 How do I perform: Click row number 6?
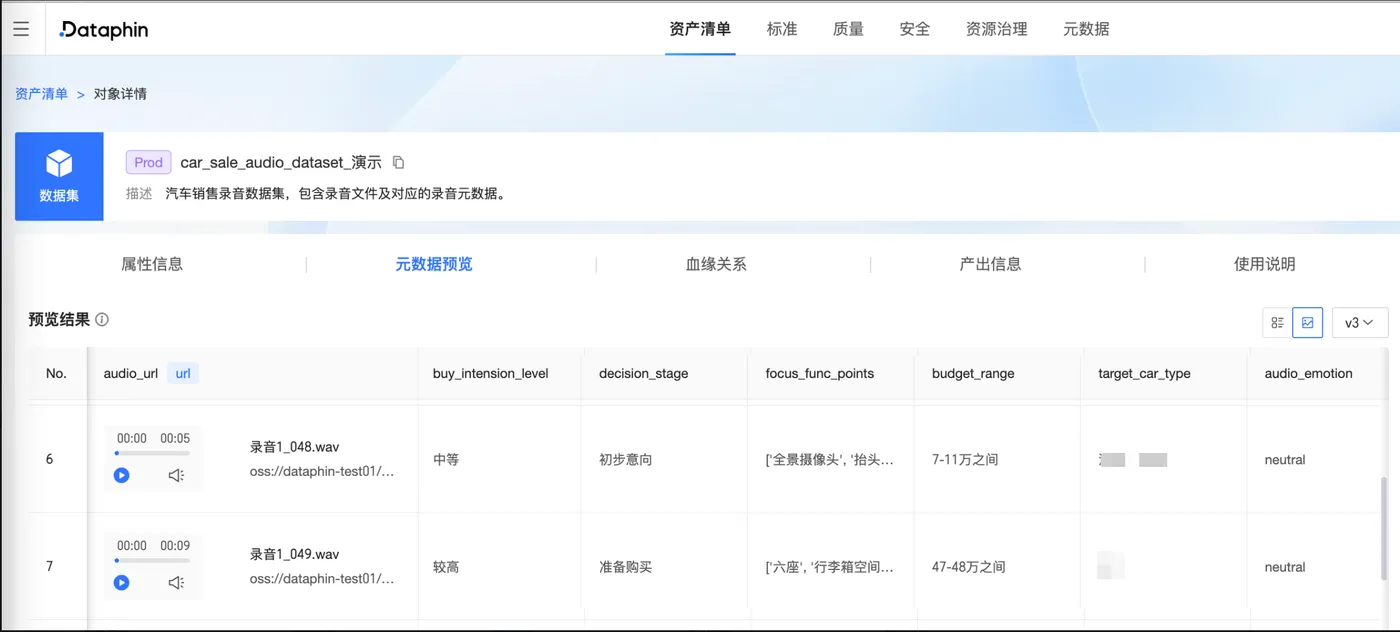(50, 460)
